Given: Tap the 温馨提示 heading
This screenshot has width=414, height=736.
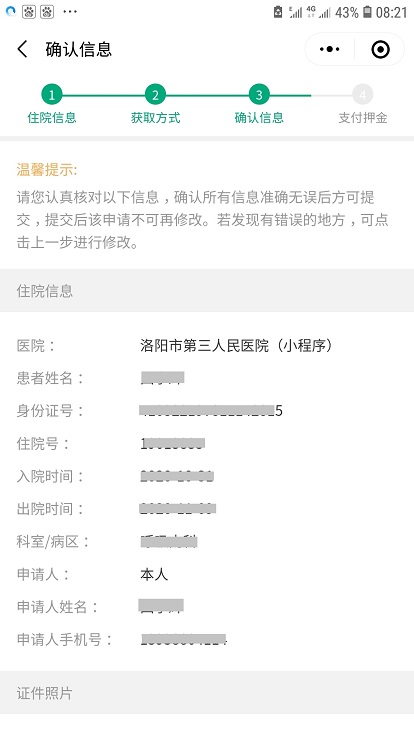Looking at the screenshot, I should point(46,170).
